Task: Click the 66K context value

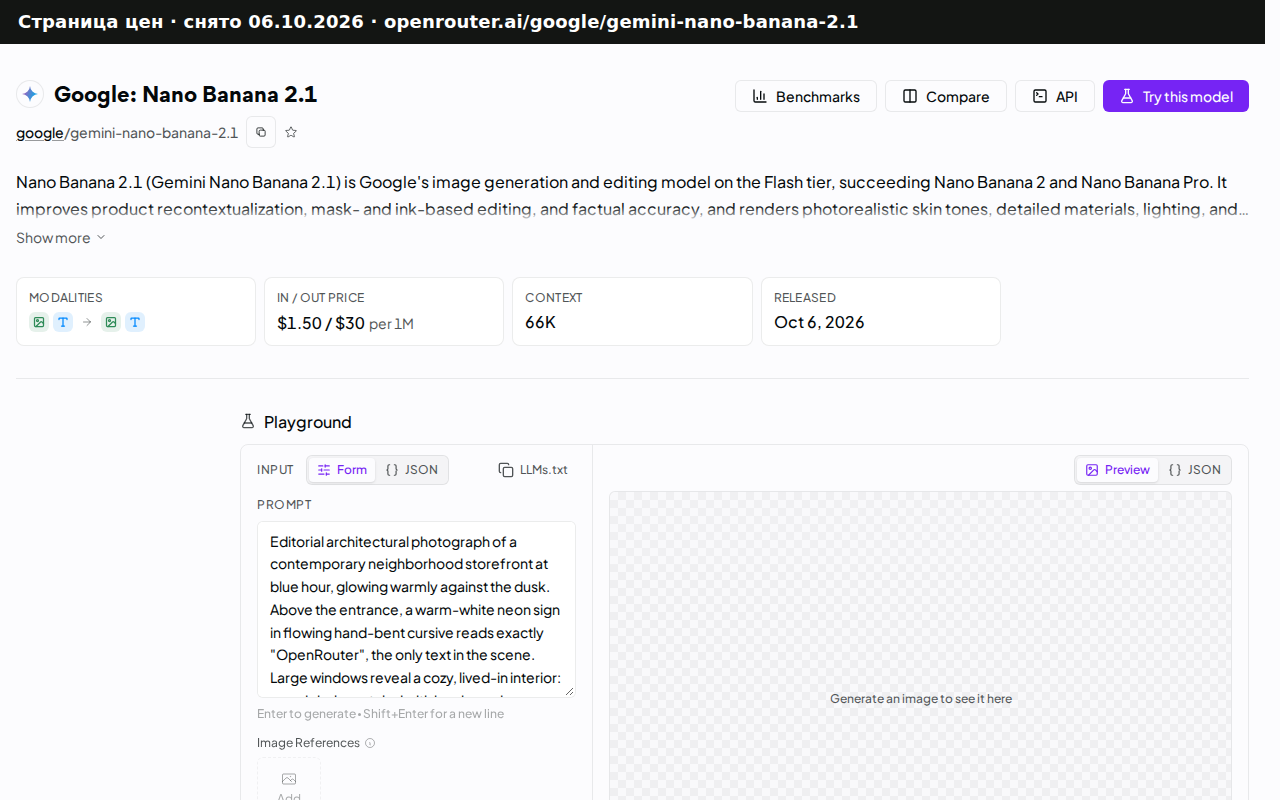Action: click(x=540, y=322)
